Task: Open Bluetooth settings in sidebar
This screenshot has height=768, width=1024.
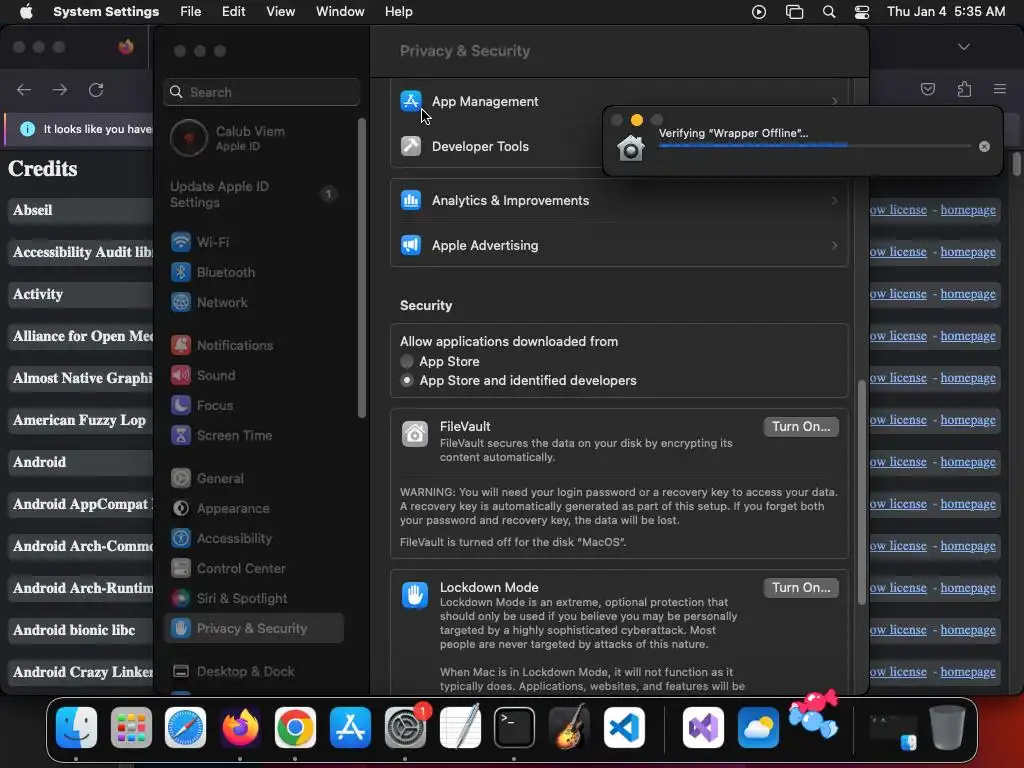Action: (x=255, y=272)
